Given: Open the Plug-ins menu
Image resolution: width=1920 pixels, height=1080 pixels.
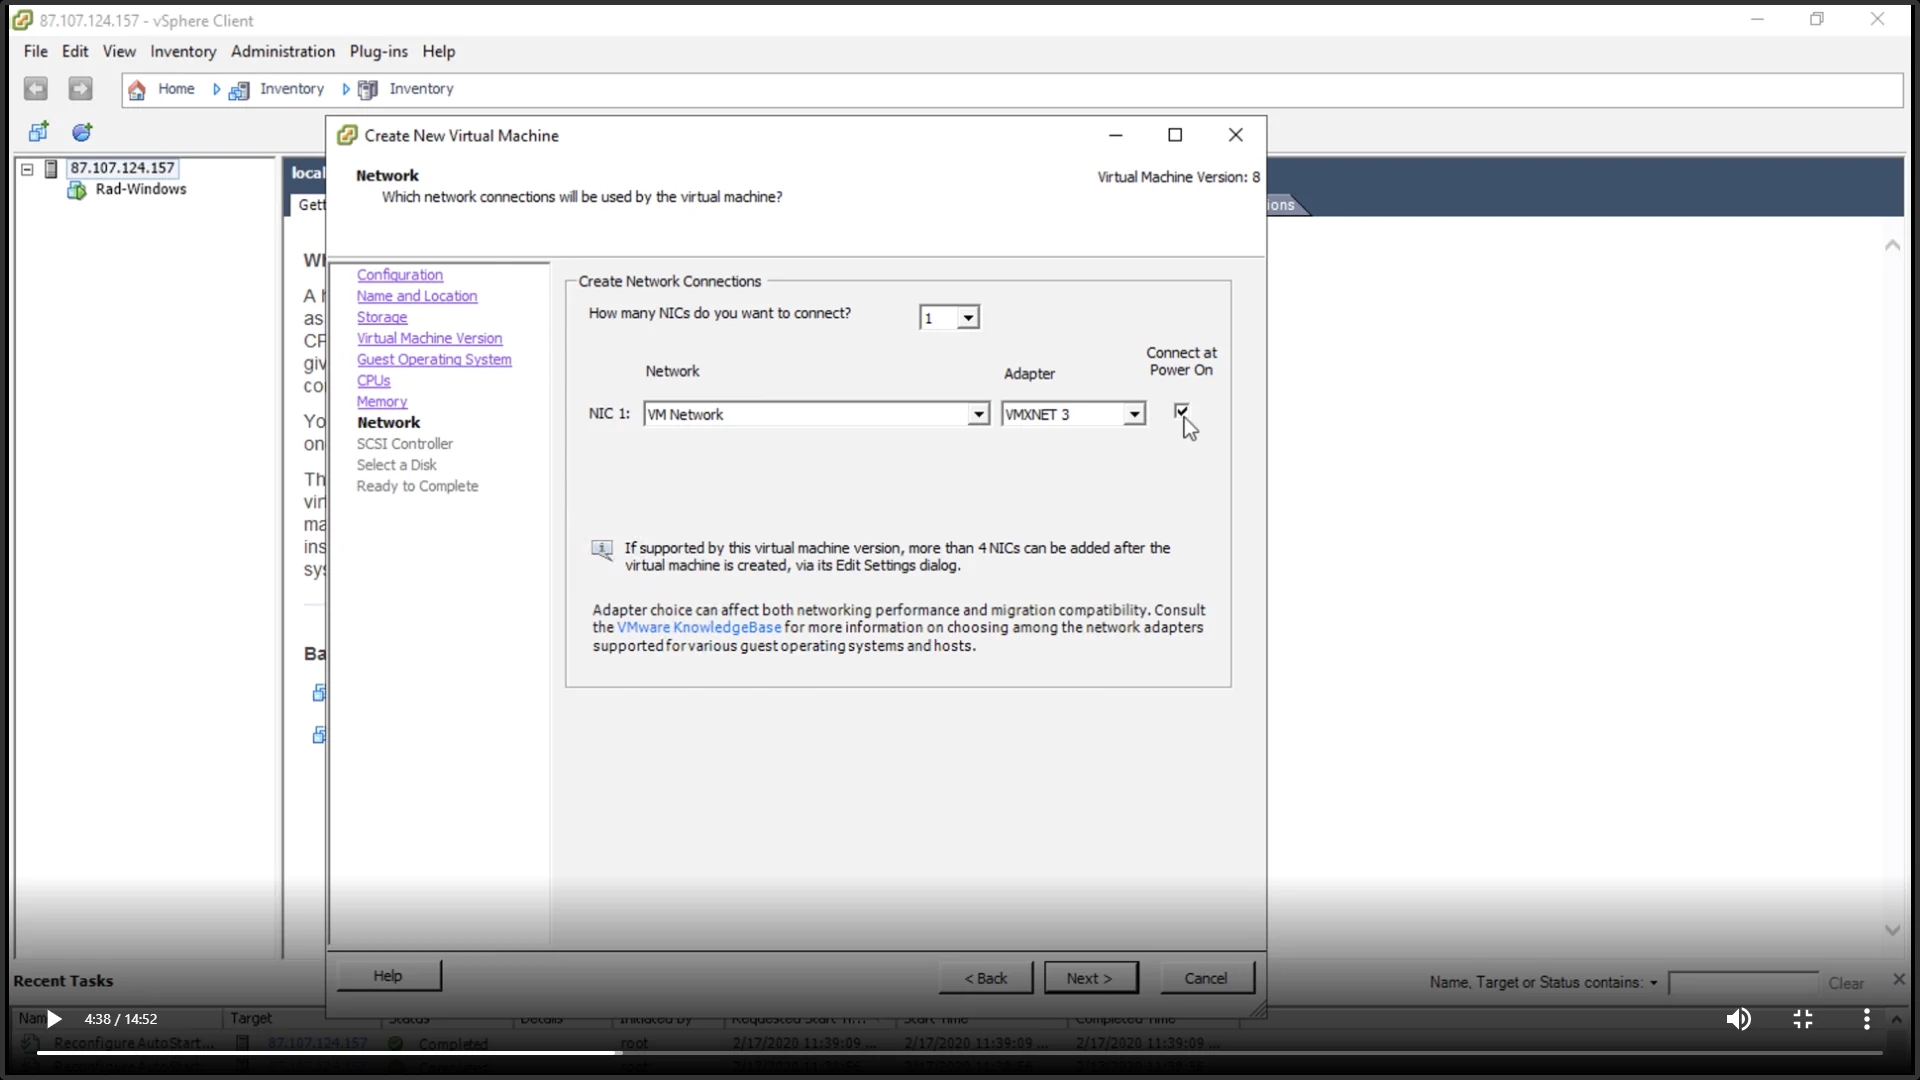Looking at the screenshot, I should pos(378,51).
